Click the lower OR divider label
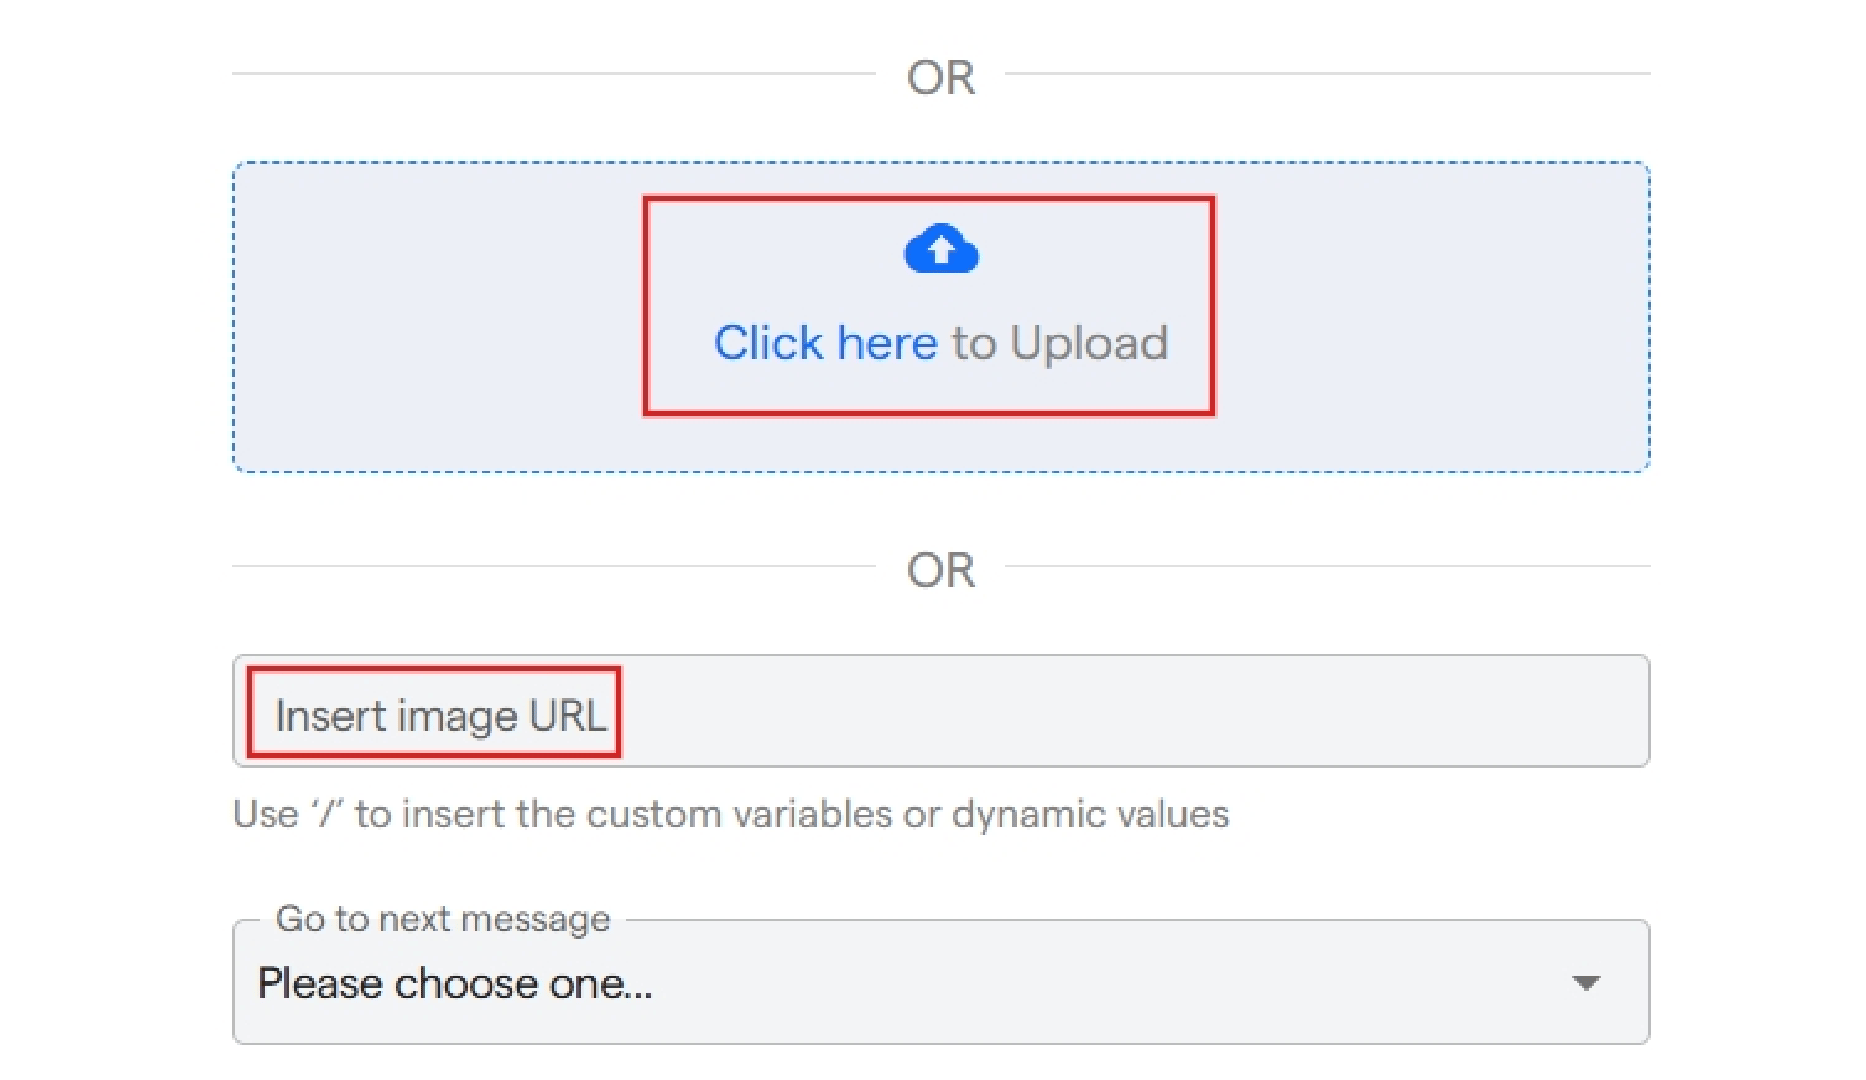 [941, 571]
